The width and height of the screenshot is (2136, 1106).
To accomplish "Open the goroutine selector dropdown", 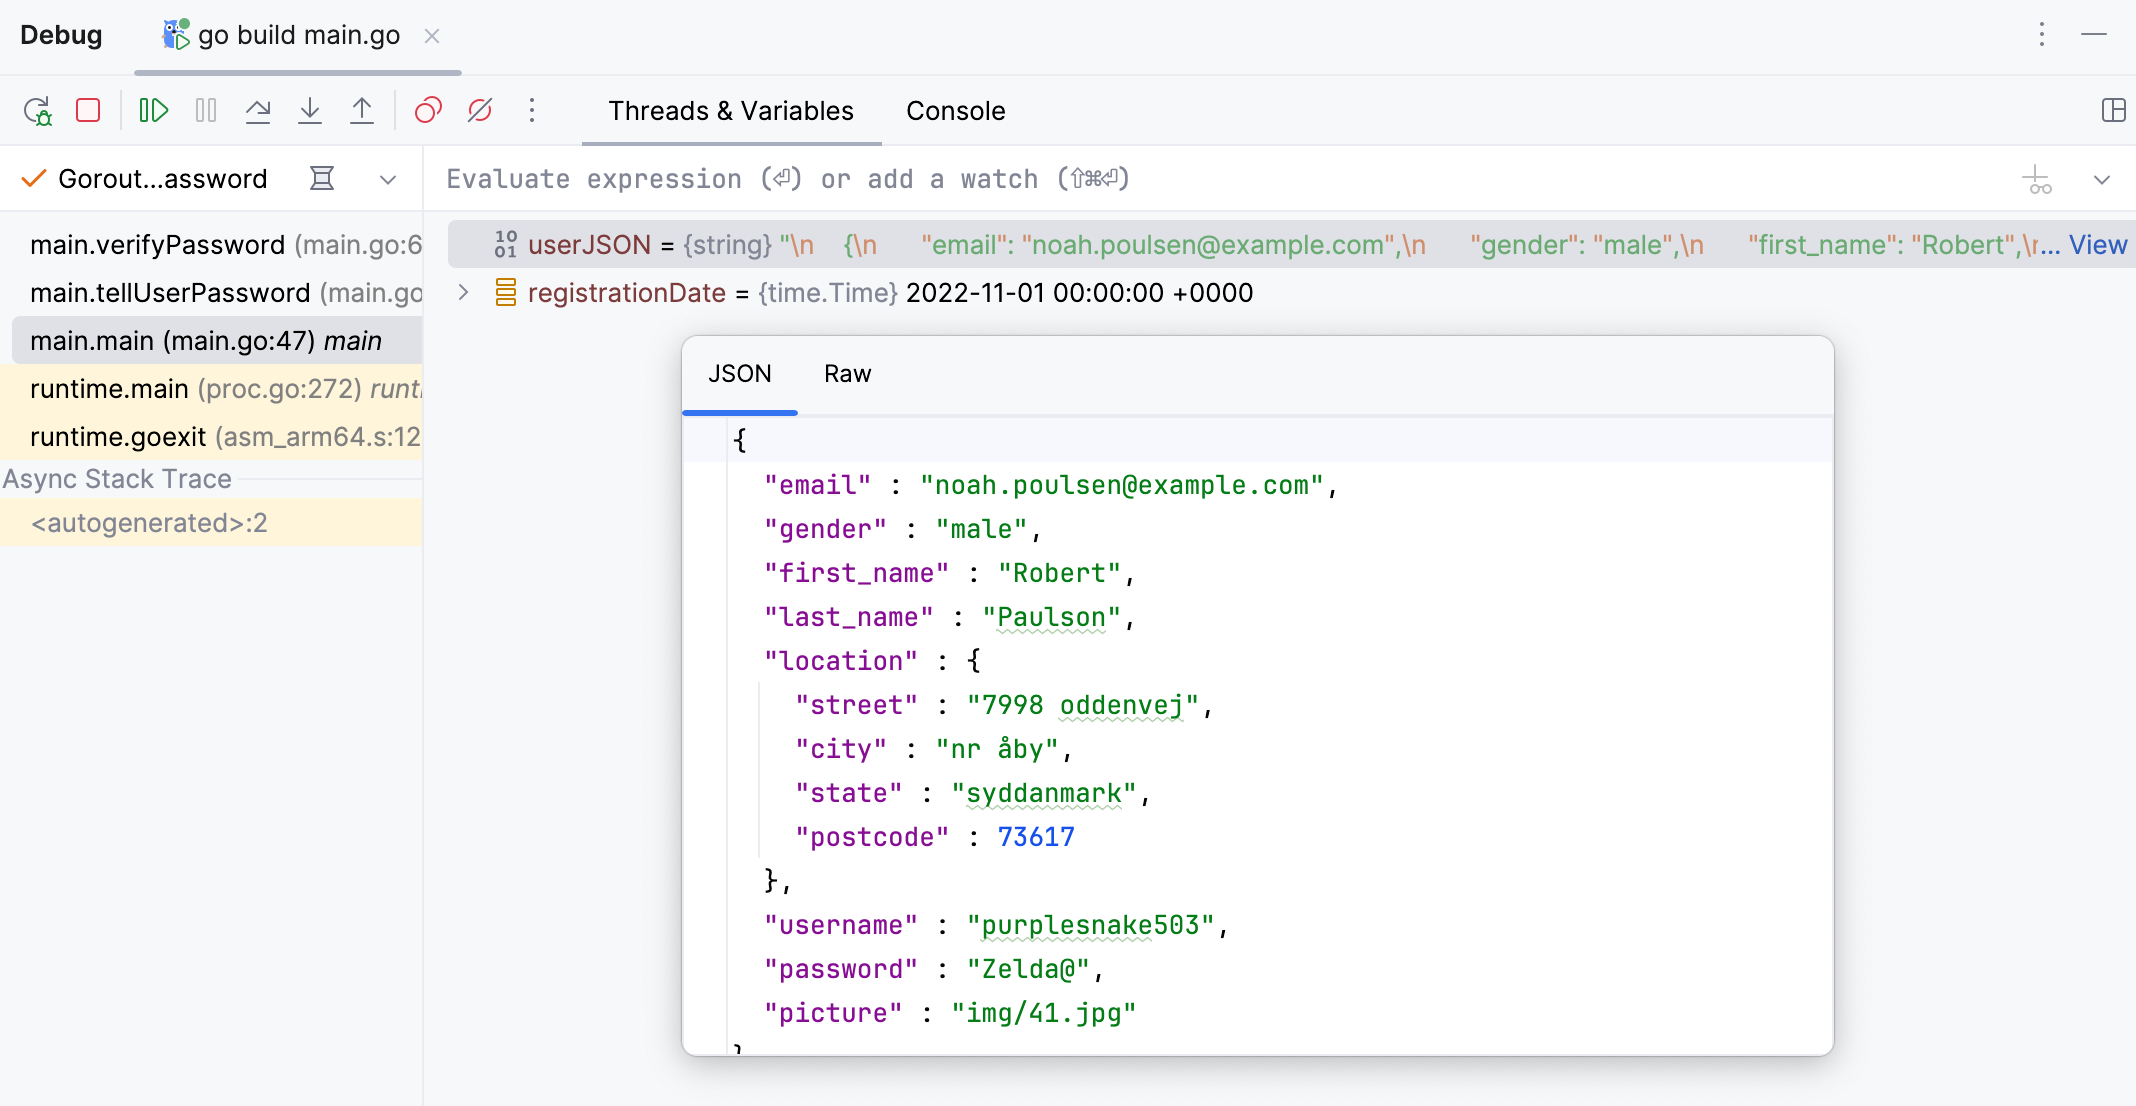I will 388,180.
